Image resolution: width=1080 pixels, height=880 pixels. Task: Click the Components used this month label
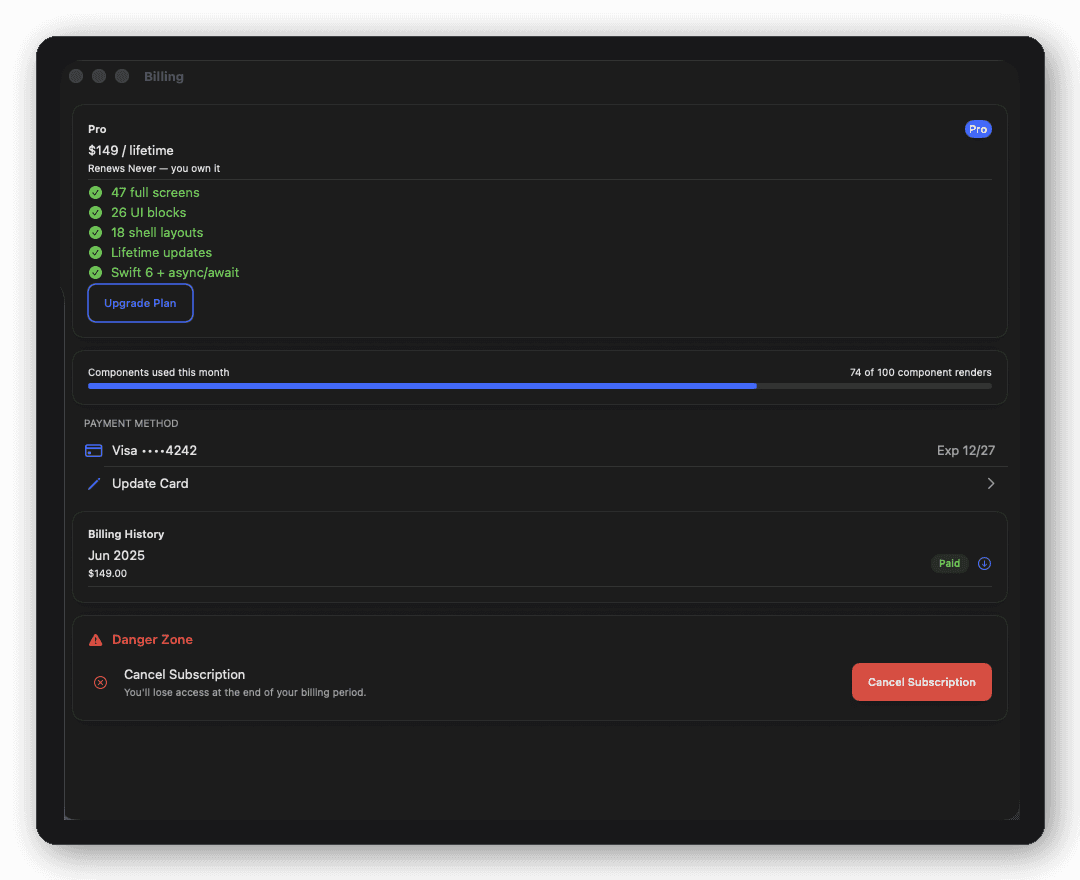(158, 372)
